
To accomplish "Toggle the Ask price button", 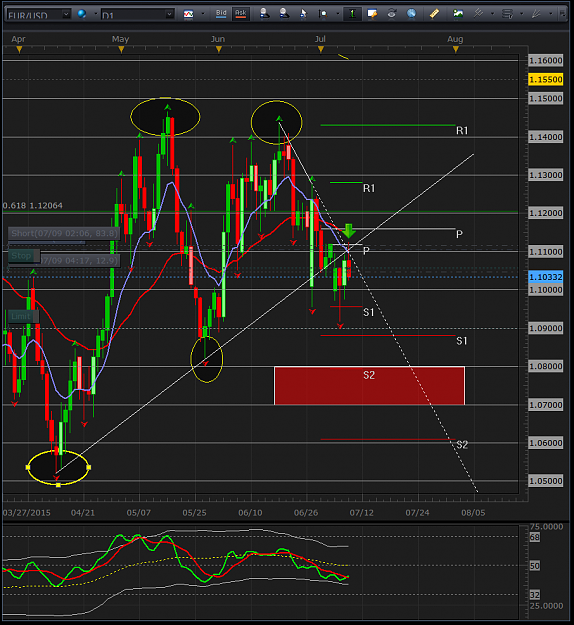I will point(240,14).
